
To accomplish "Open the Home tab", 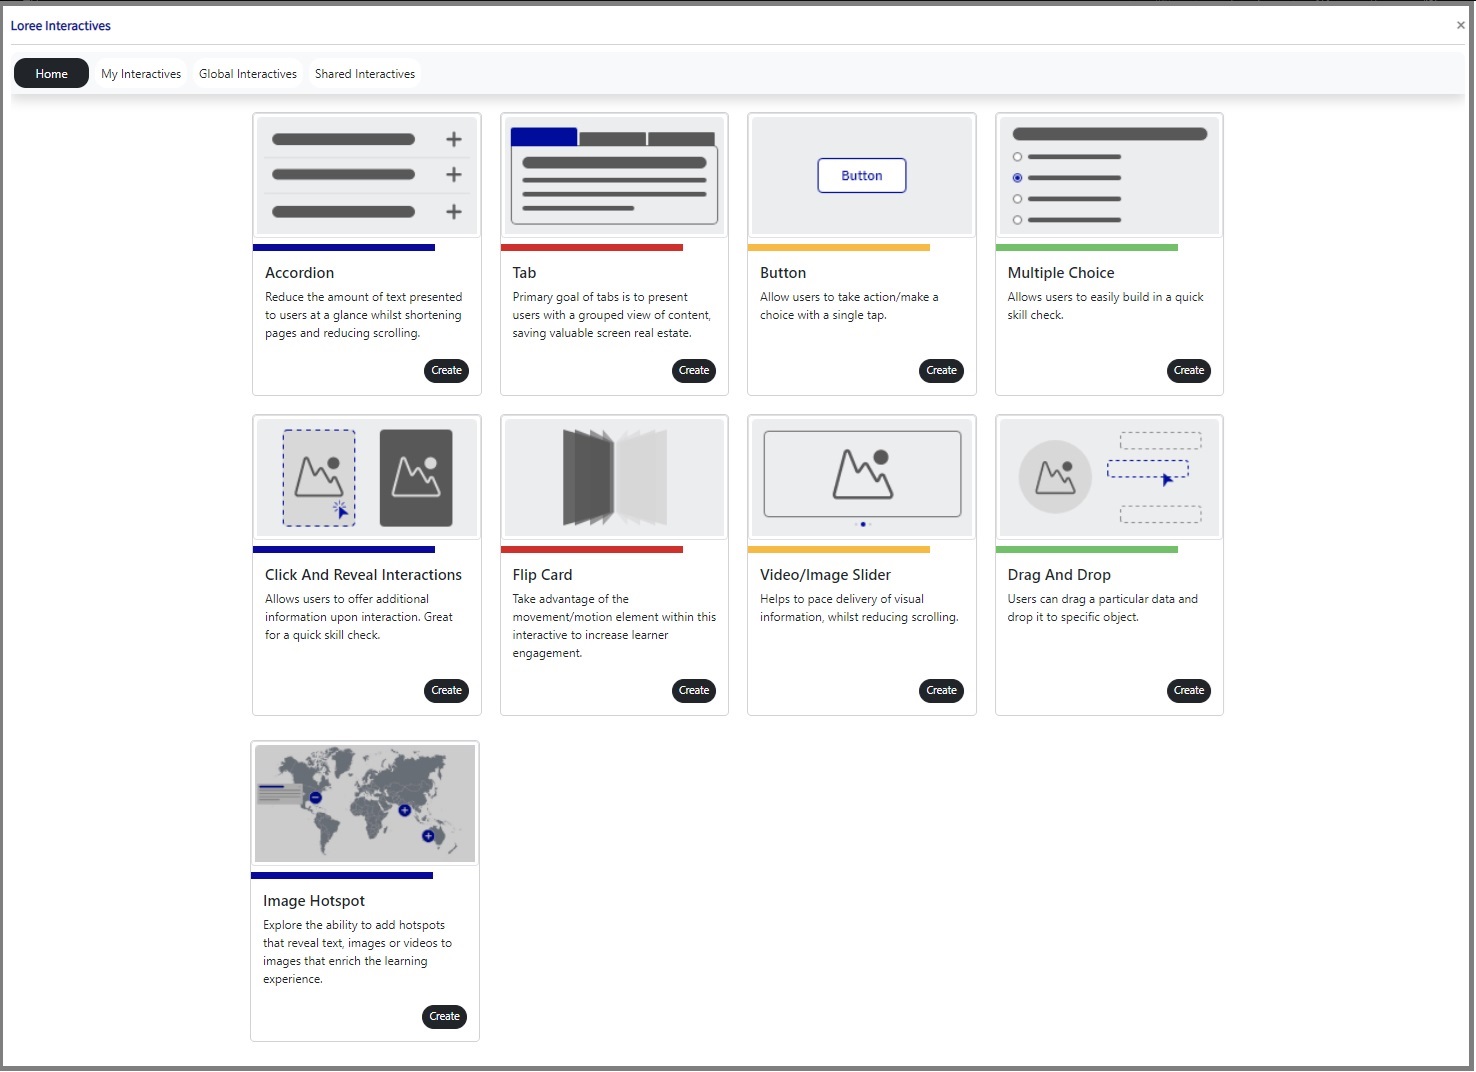I will pyautogui.click(x=51, y=73).
